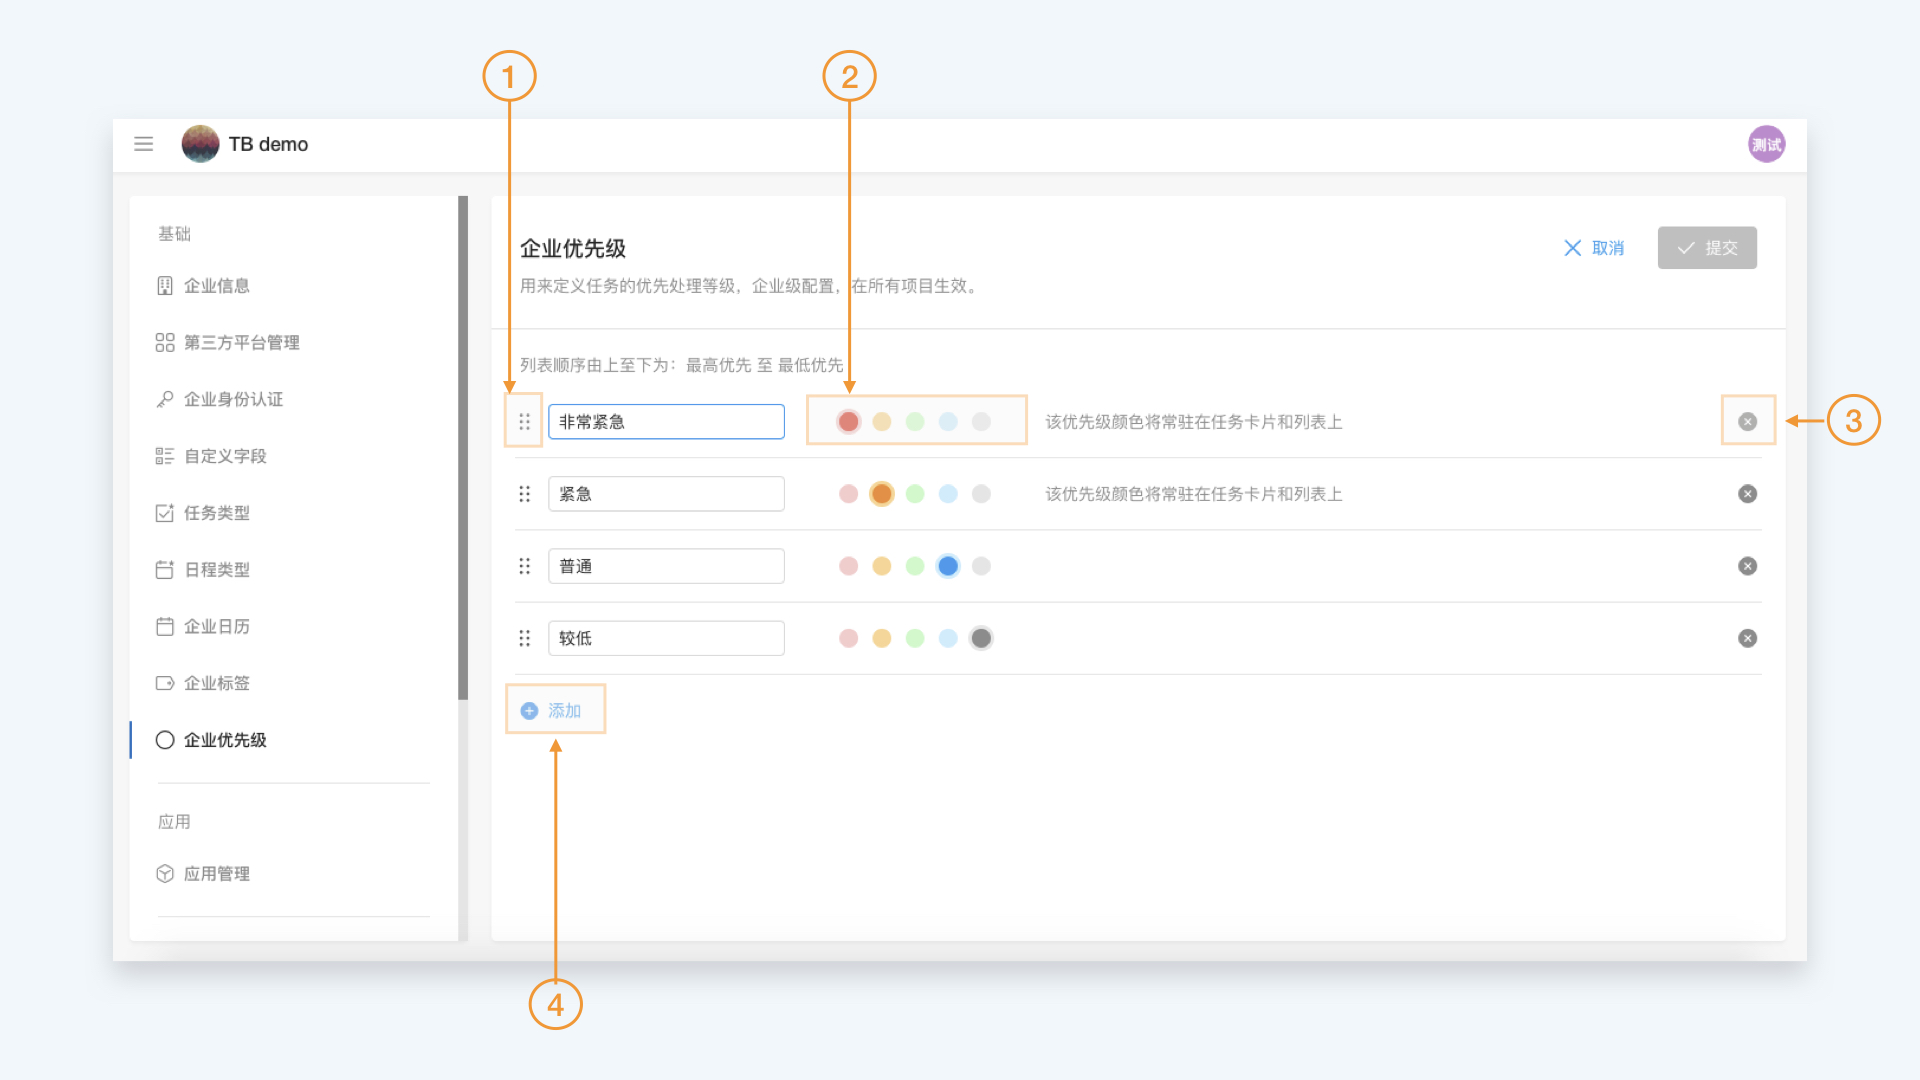Click the 企业信息 building icon

(x=165, y=286)
